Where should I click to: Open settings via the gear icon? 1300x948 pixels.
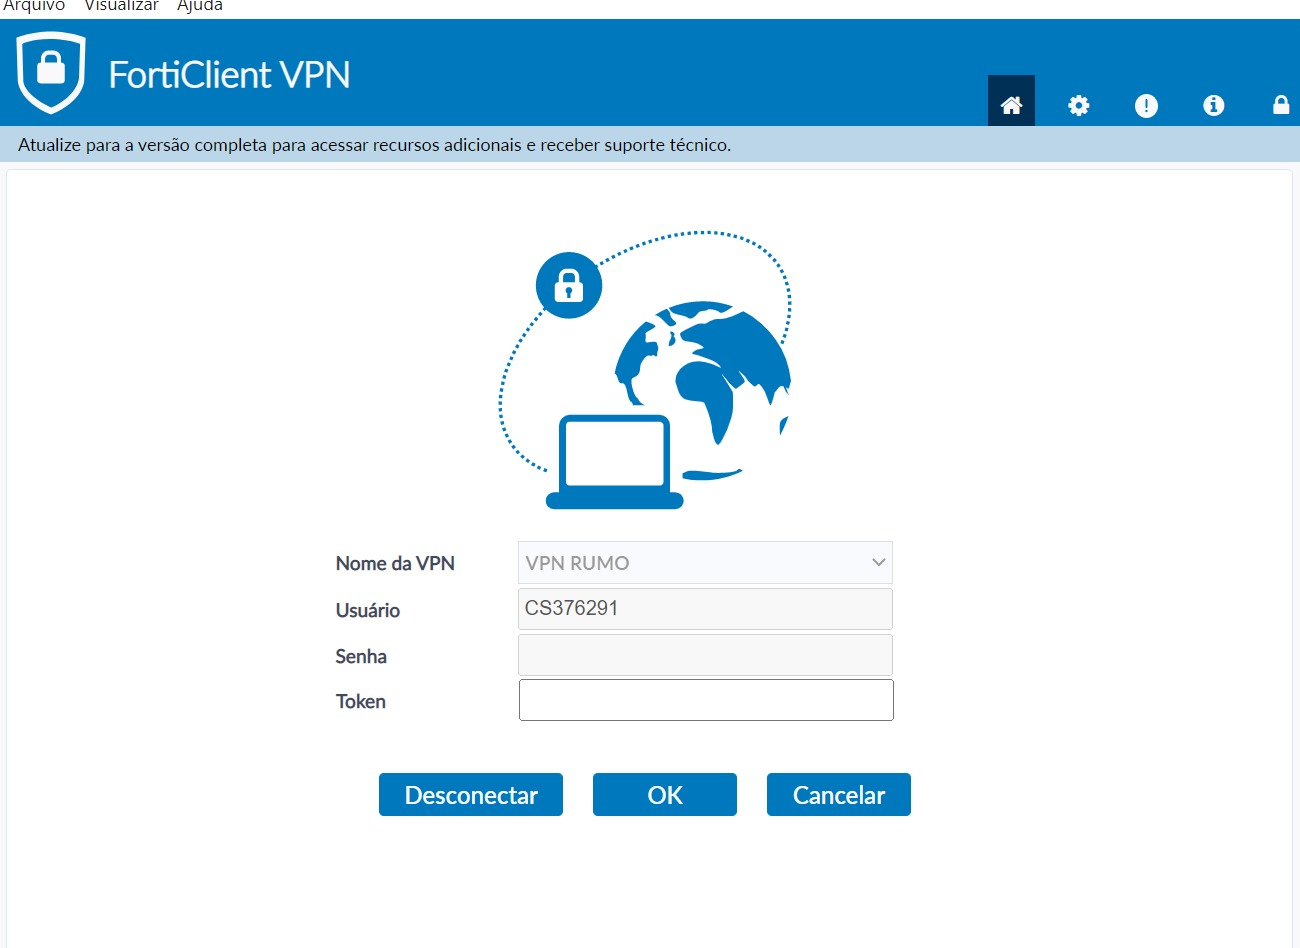(x=1078, y=105)
